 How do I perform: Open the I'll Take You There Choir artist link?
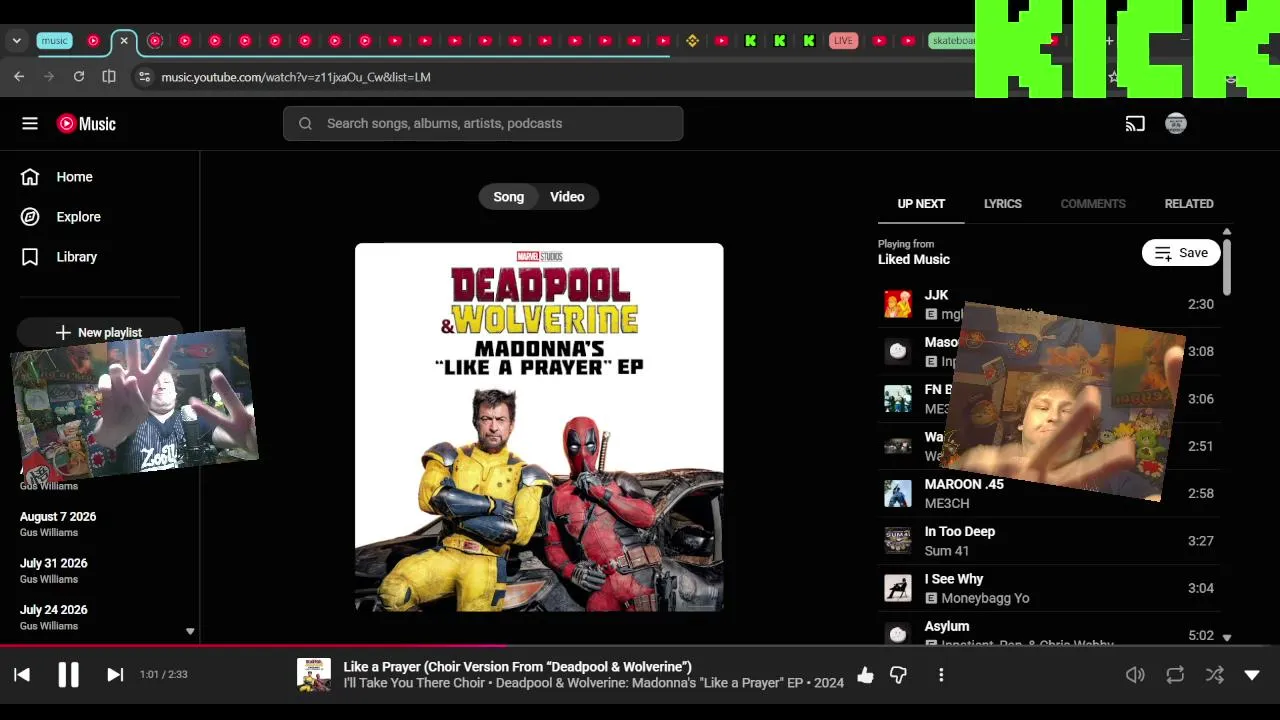(x=415, y=683)
